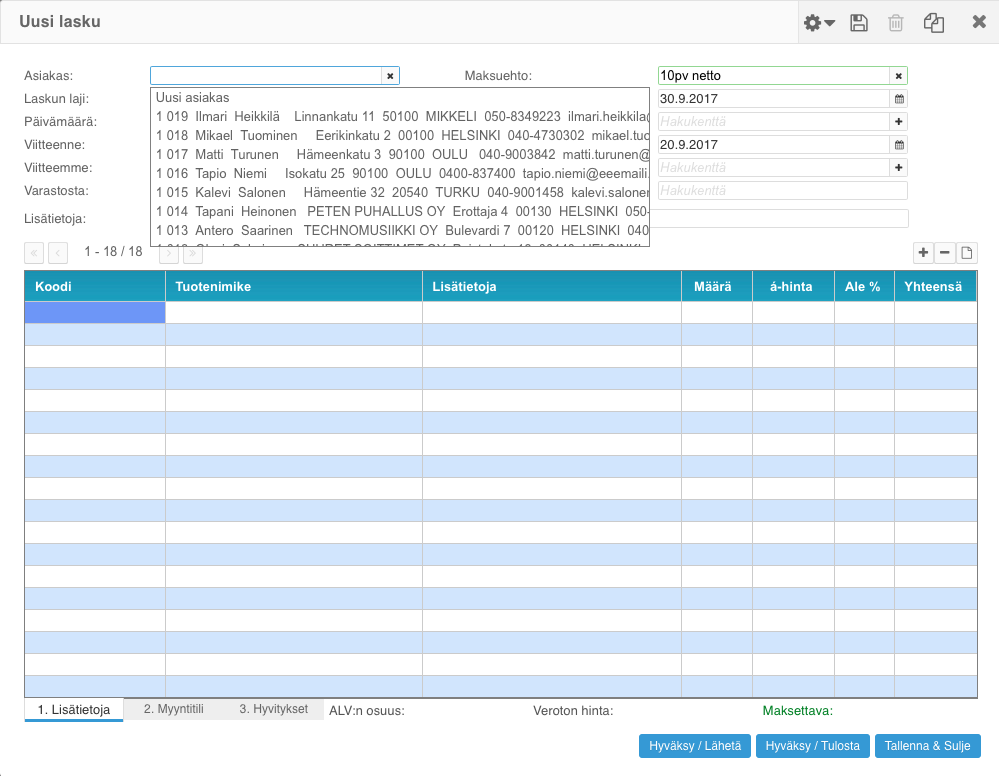Click the trash delete icon
The width and height of the screenshot is (999, 776).
(896, 23)
